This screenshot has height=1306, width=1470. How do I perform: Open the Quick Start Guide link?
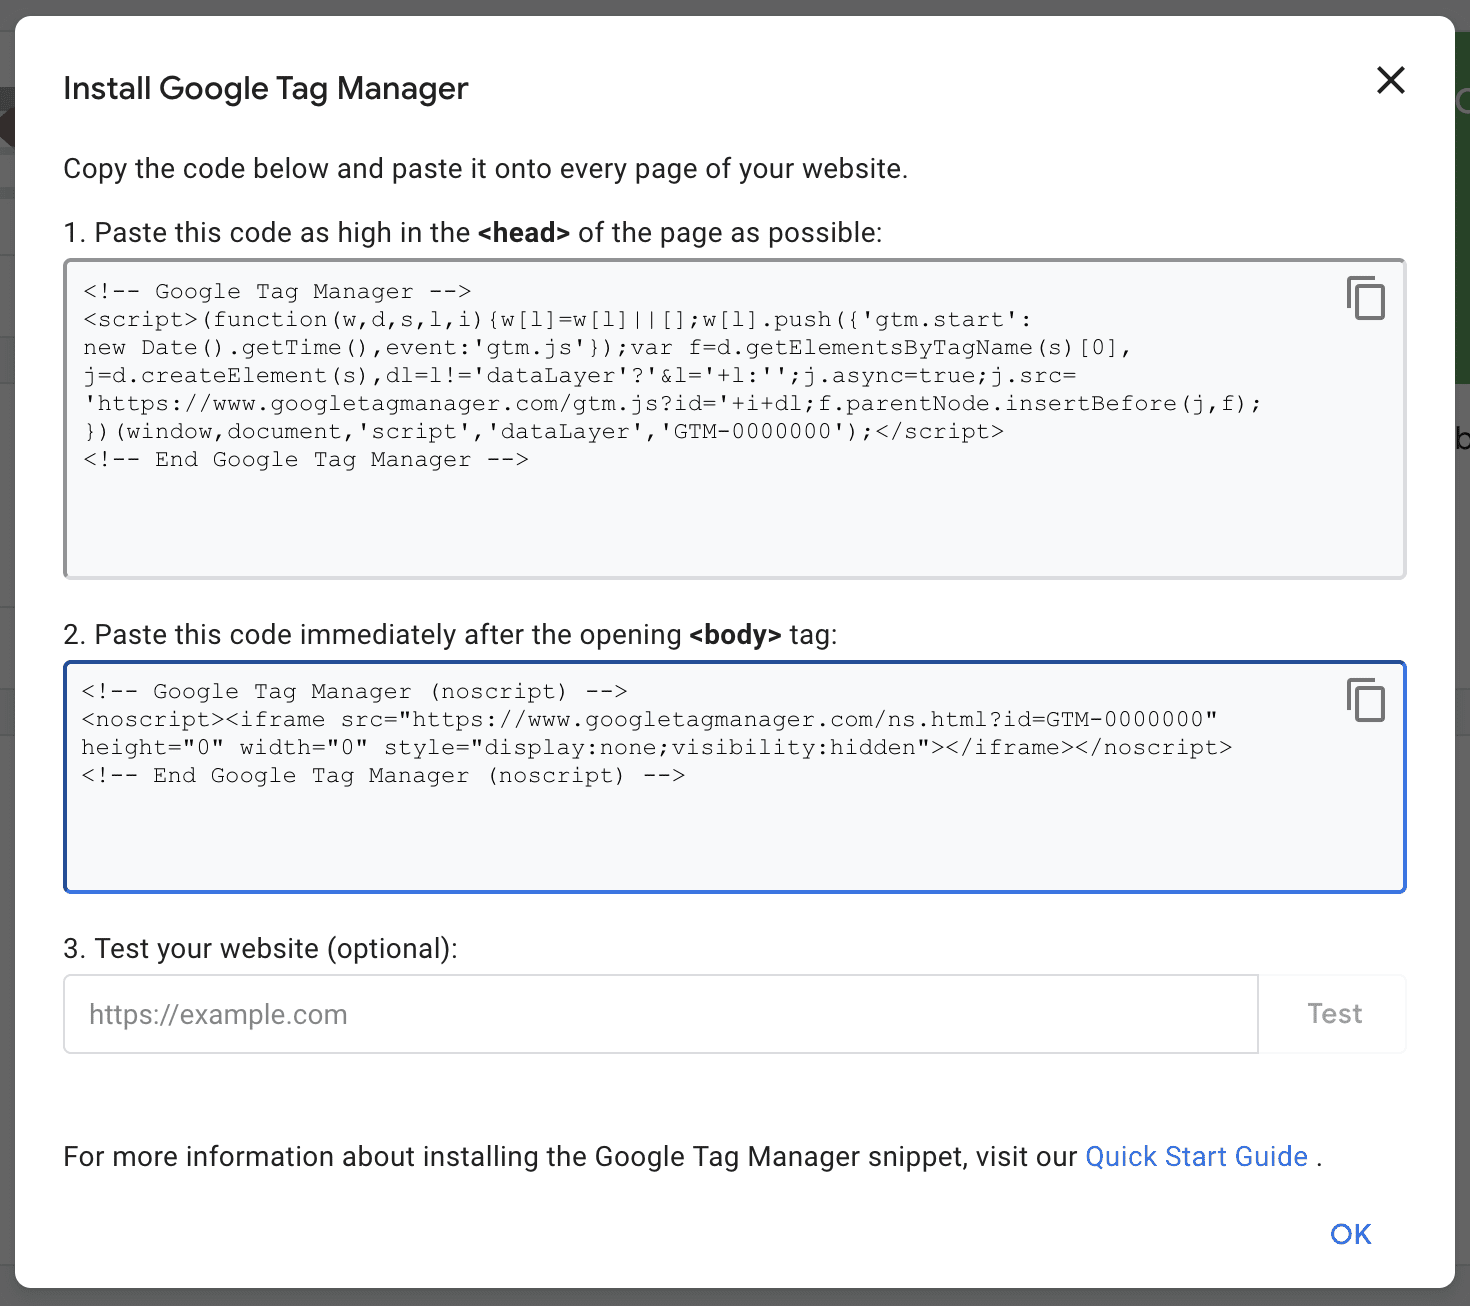(1196, 1156)
